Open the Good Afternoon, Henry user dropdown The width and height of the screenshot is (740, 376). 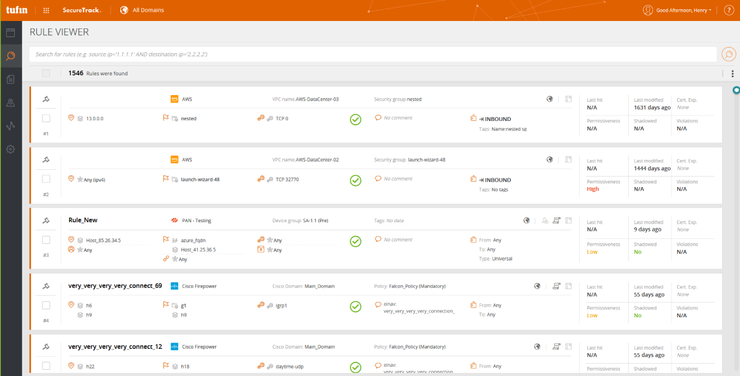(x=677, y=10)
